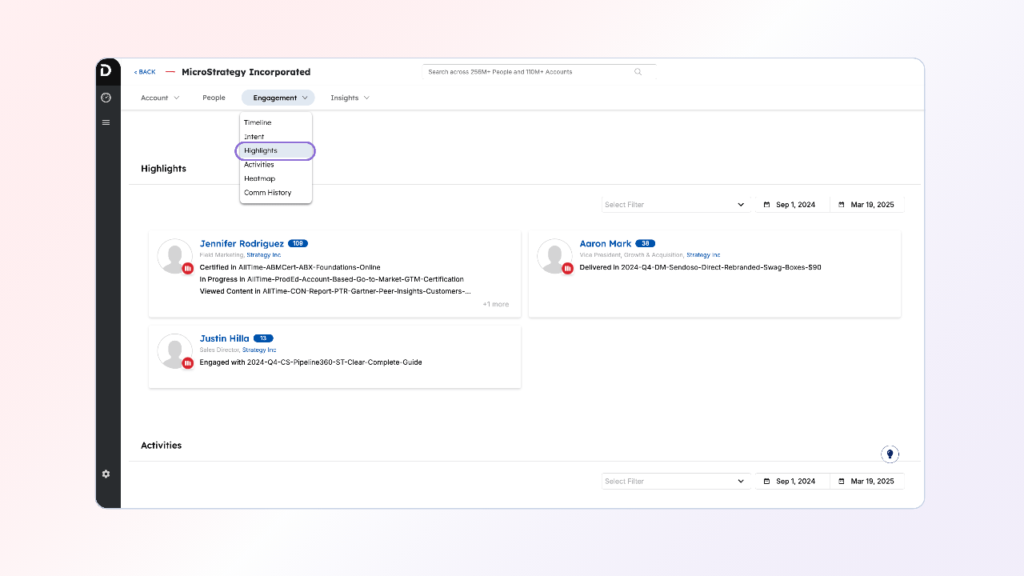This screenshot has width=1024, height=576.
Task: Expand the Account dropdown tab
Action: tap(159, 98)
